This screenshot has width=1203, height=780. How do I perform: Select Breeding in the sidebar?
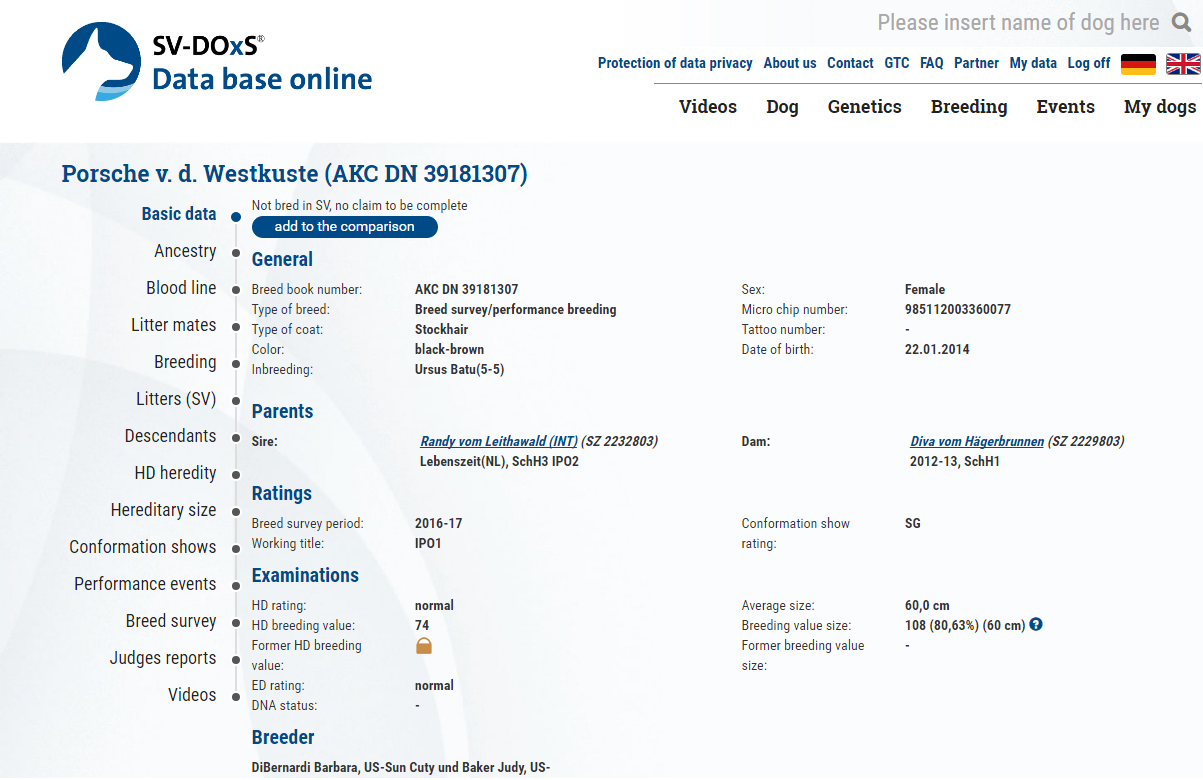185,362
